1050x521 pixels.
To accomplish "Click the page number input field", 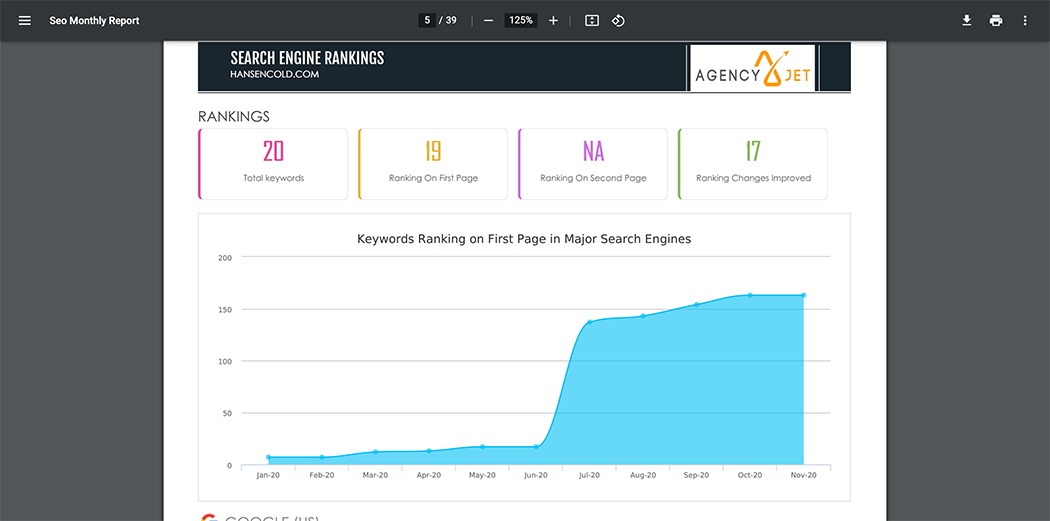I will pyautogui.click(x=427, y=21).
